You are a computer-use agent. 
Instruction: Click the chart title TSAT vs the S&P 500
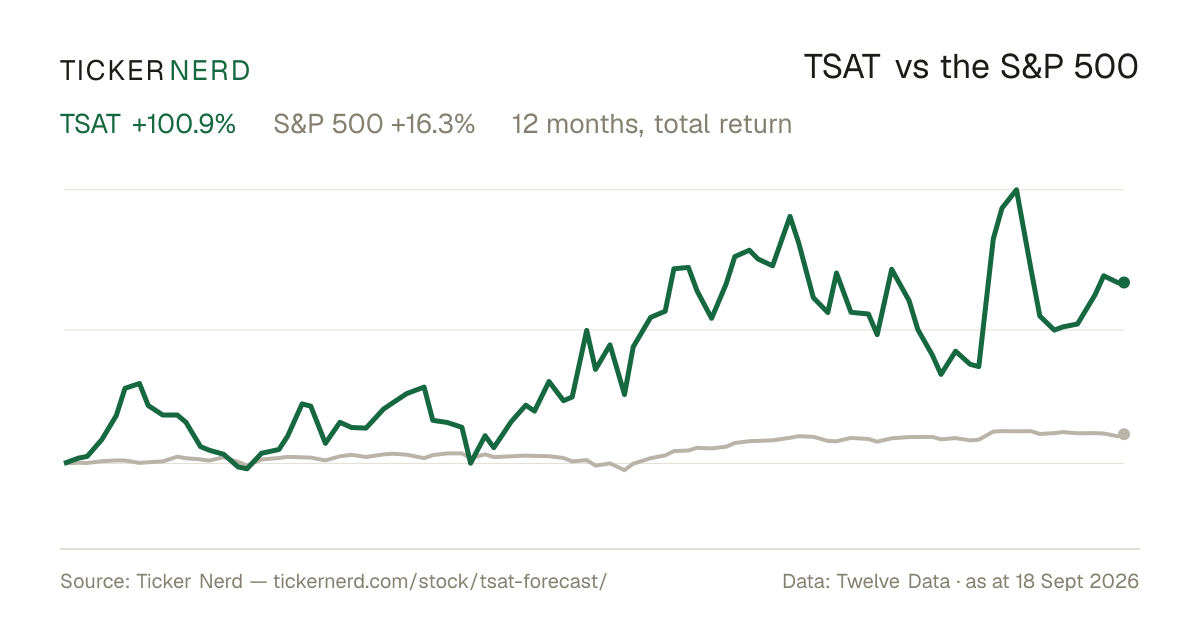(971, 68)
